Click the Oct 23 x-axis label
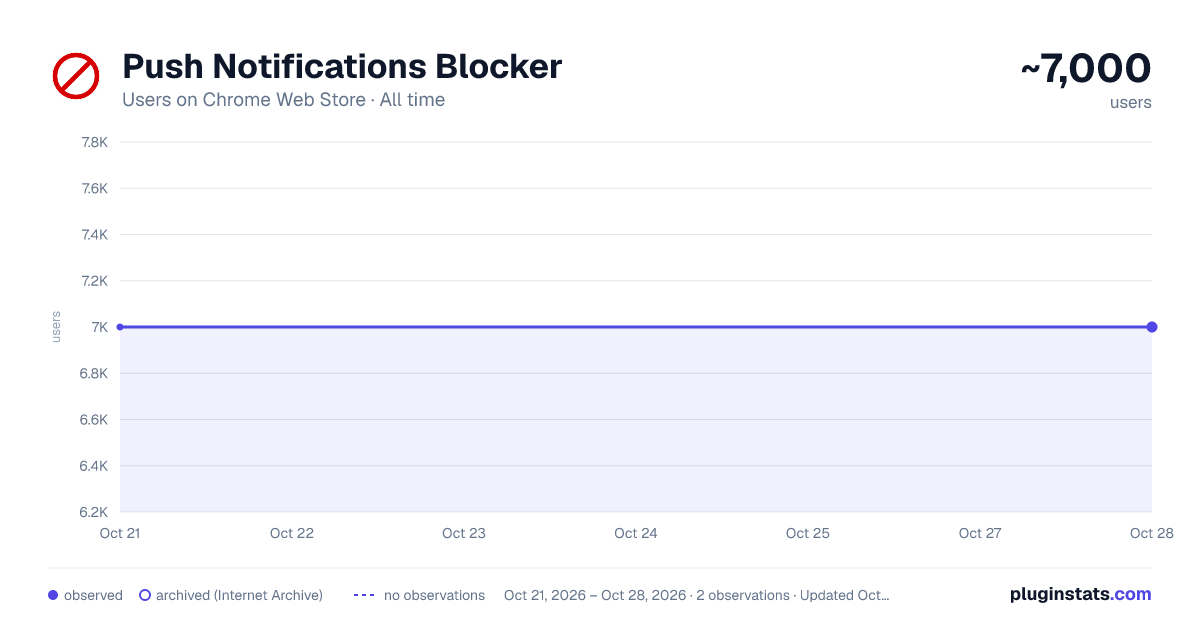1200x630 pixels. pos(464,533)
